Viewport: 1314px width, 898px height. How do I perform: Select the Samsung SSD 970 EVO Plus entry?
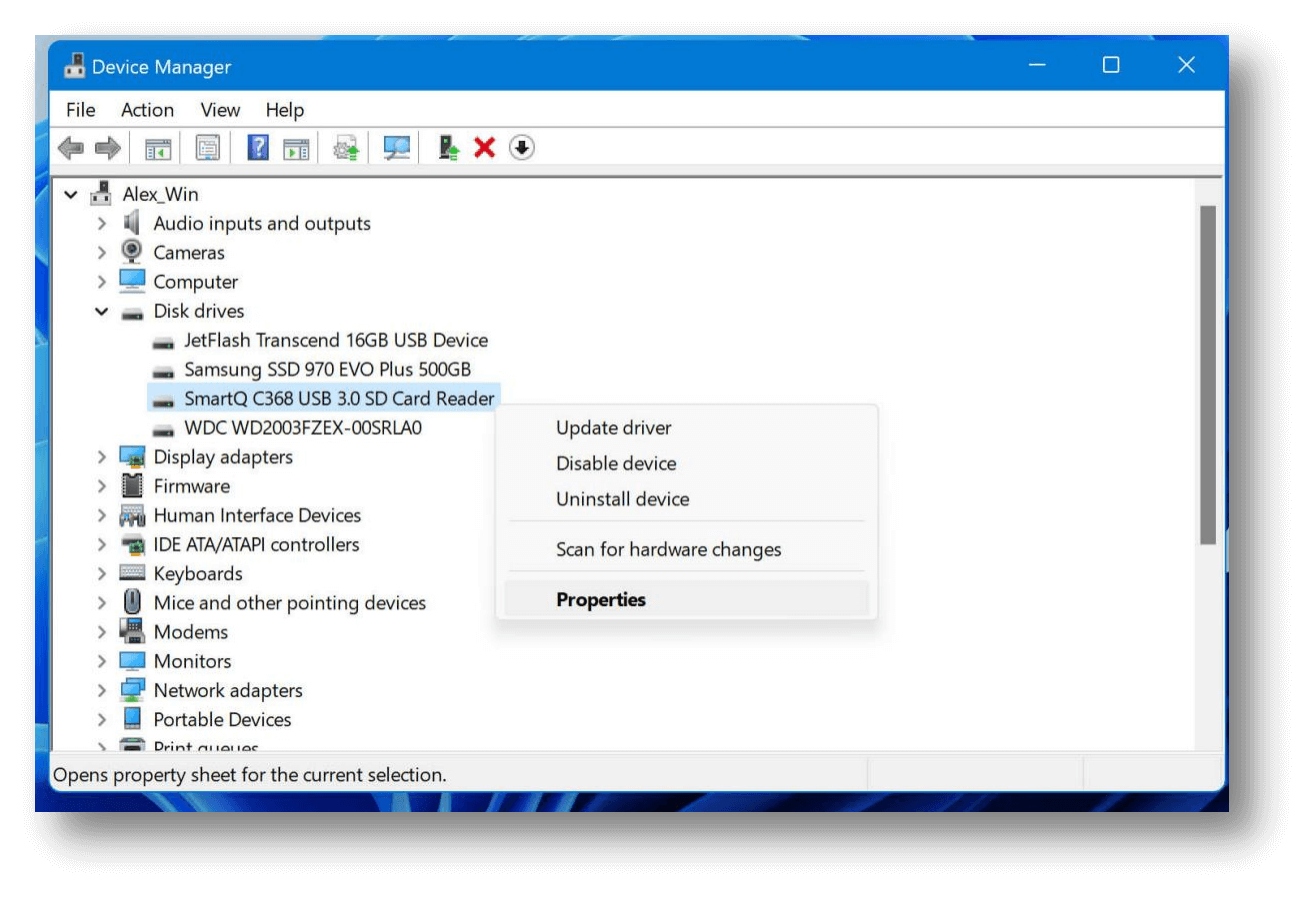pyautogui.click(x=330, y=369)
